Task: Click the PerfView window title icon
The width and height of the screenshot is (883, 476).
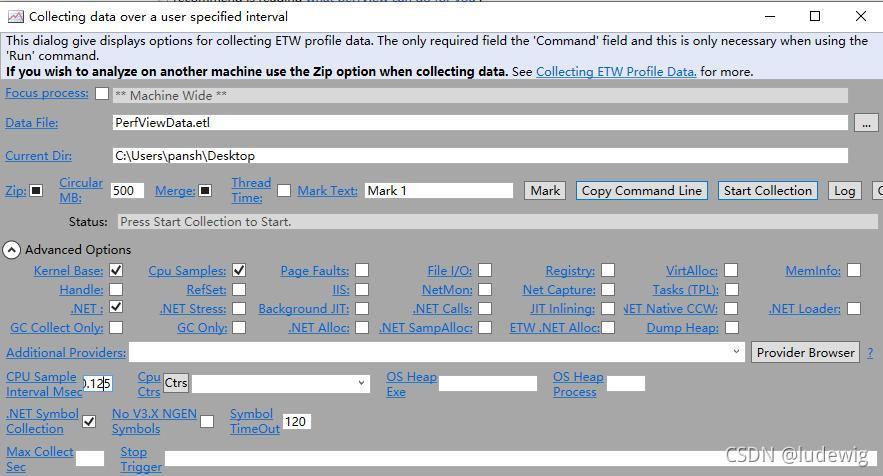Action: pyautogui.click(x=15, y=16)
